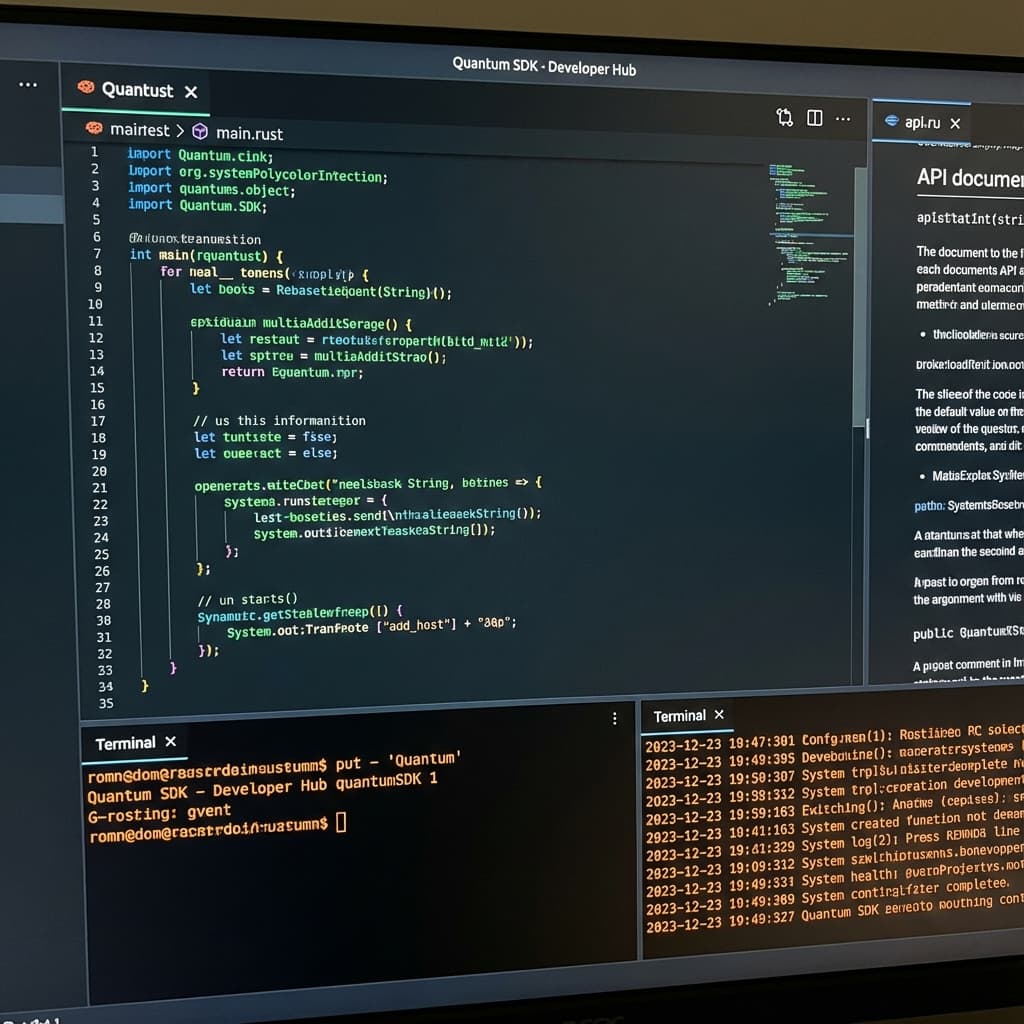The height and width of the screenshot is (1024, 1024).
Task: Click the vertical ellipsis above Terminal panel
Action: point(614,719)
